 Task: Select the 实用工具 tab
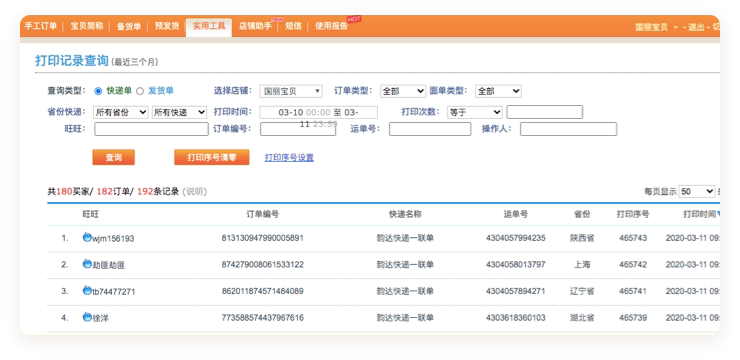coord(209,27)
